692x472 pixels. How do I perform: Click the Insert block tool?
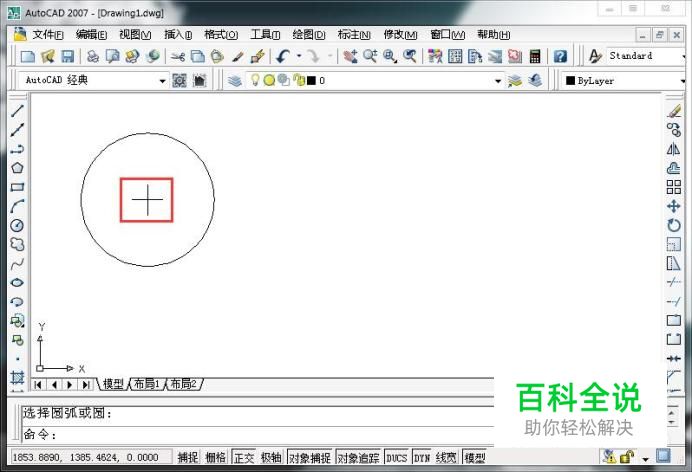click(17, 321)
